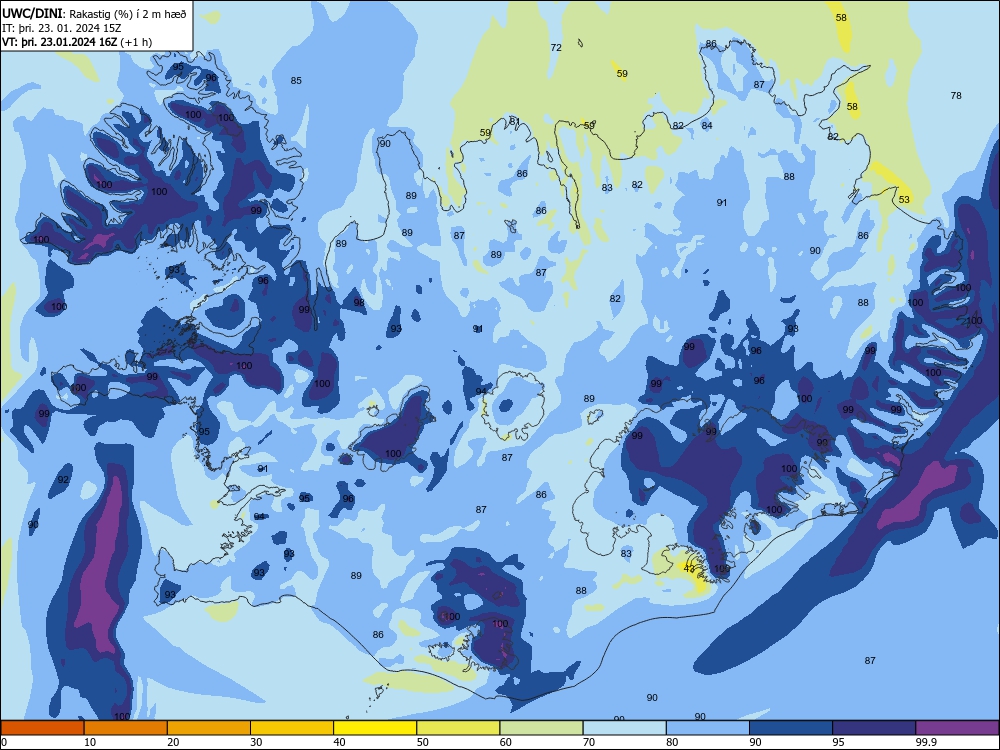Viewport: 1000px width, 750px height.
Task: Pick the 40–50 bright yellow legend swatch
Action: 375,728
